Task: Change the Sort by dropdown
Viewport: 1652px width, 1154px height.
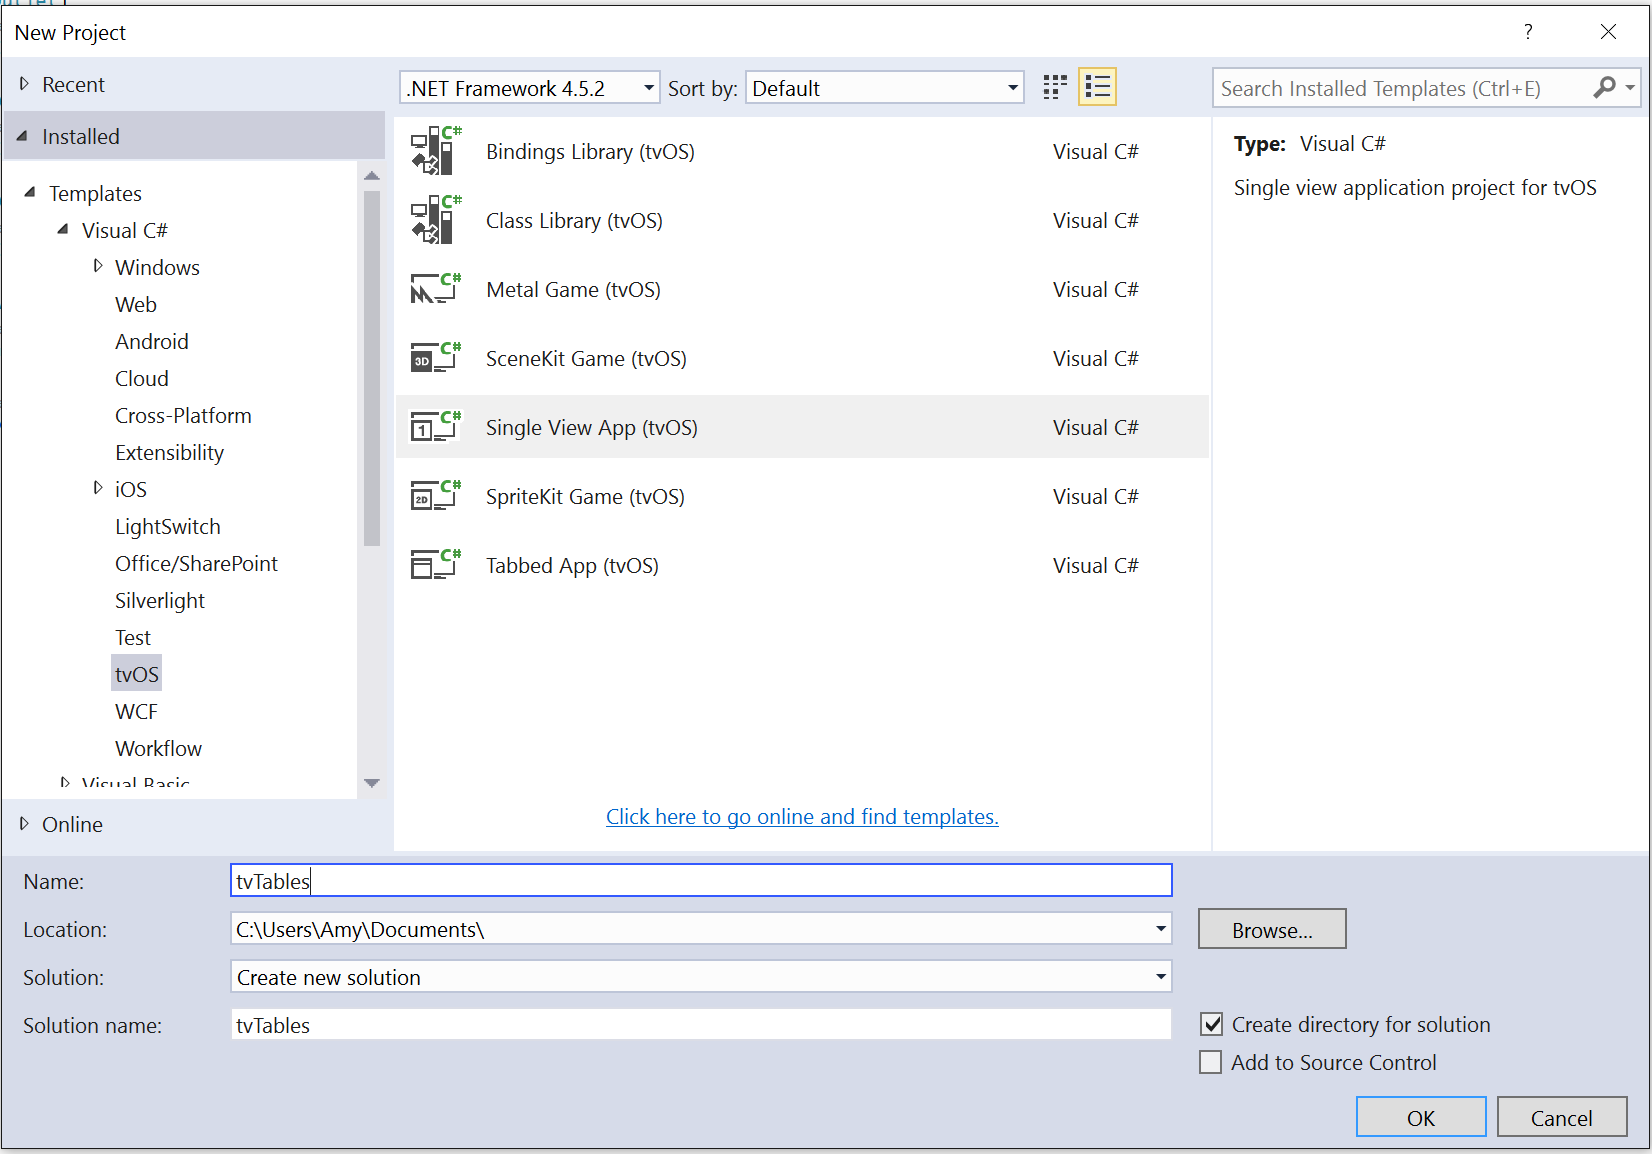Action: (1012, 87)
